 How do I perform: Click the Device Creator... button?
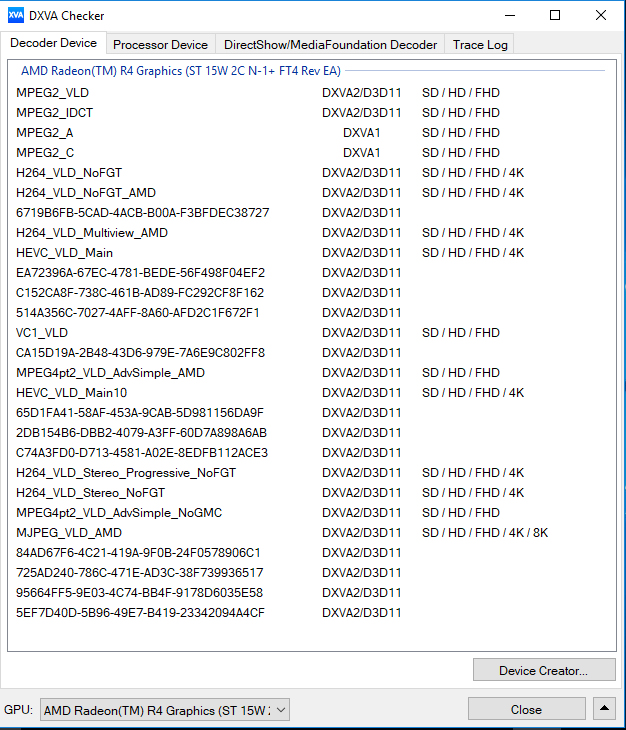[544, 670]
